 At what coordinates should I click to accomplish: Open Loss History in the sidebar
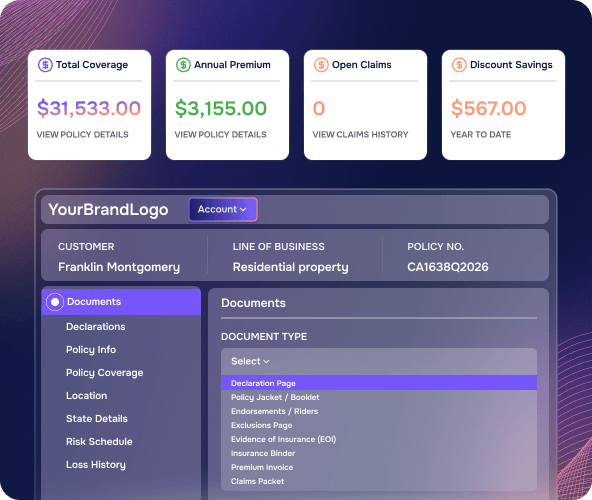point(96,465)
